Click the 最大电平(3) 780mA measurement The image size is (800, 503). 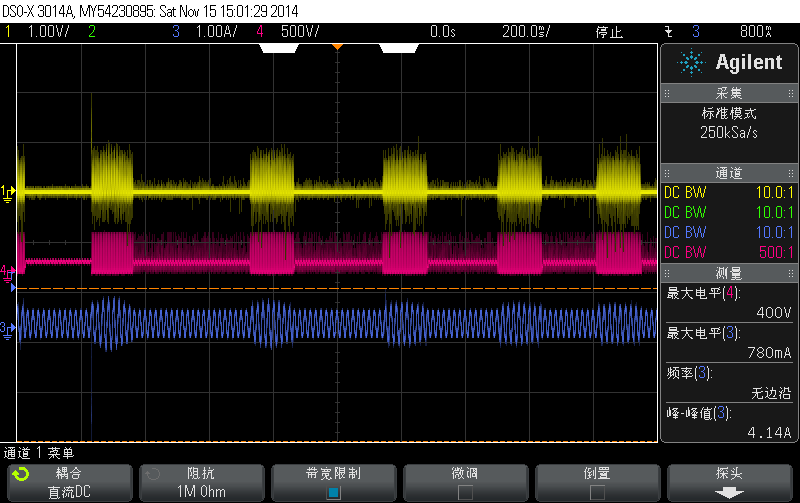[729, 343]
